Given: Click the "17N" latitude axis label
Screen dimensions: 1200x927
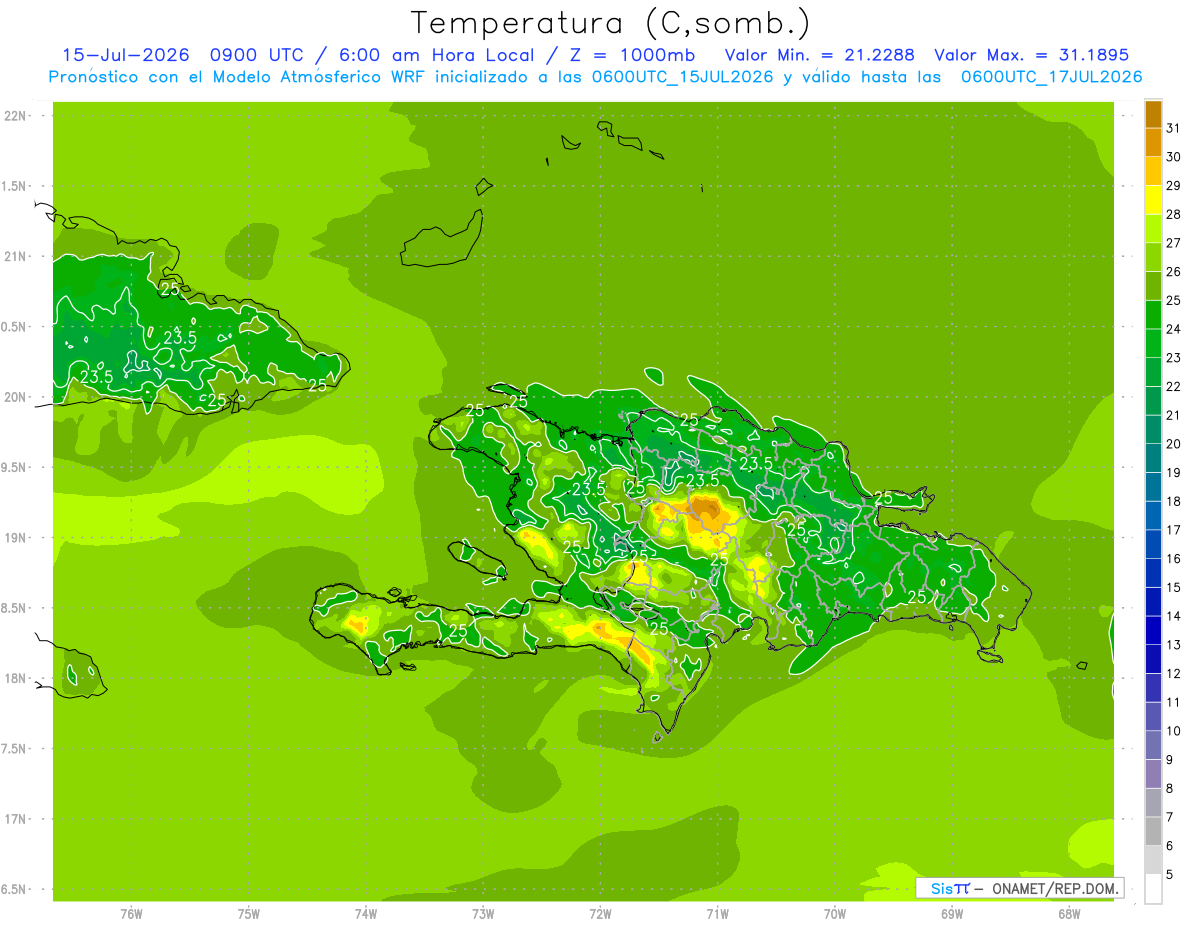Looking at the screenshot, I should pyautogui.click(x=14, y=819).
